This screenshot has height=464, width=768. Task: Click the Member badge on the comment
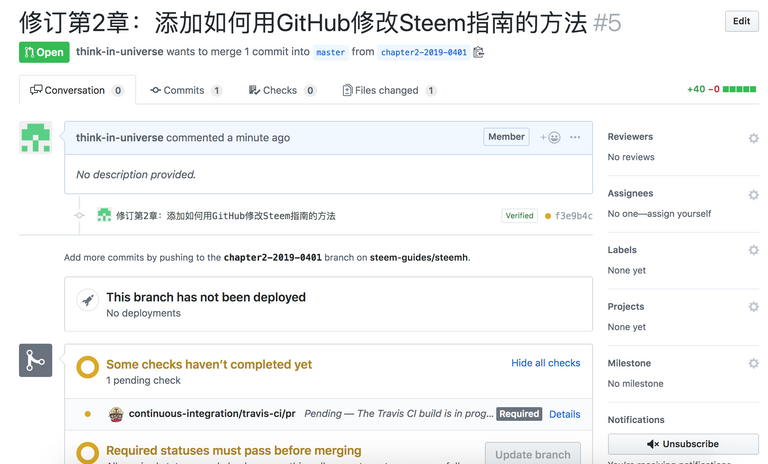pos(506,137)
